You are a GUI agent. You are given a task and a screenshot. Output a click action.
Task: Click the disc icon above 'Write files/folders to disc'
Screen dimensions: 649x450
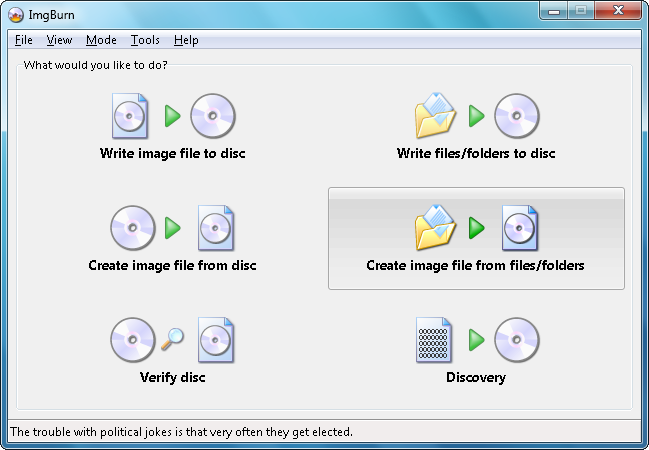tap(517, 116)
